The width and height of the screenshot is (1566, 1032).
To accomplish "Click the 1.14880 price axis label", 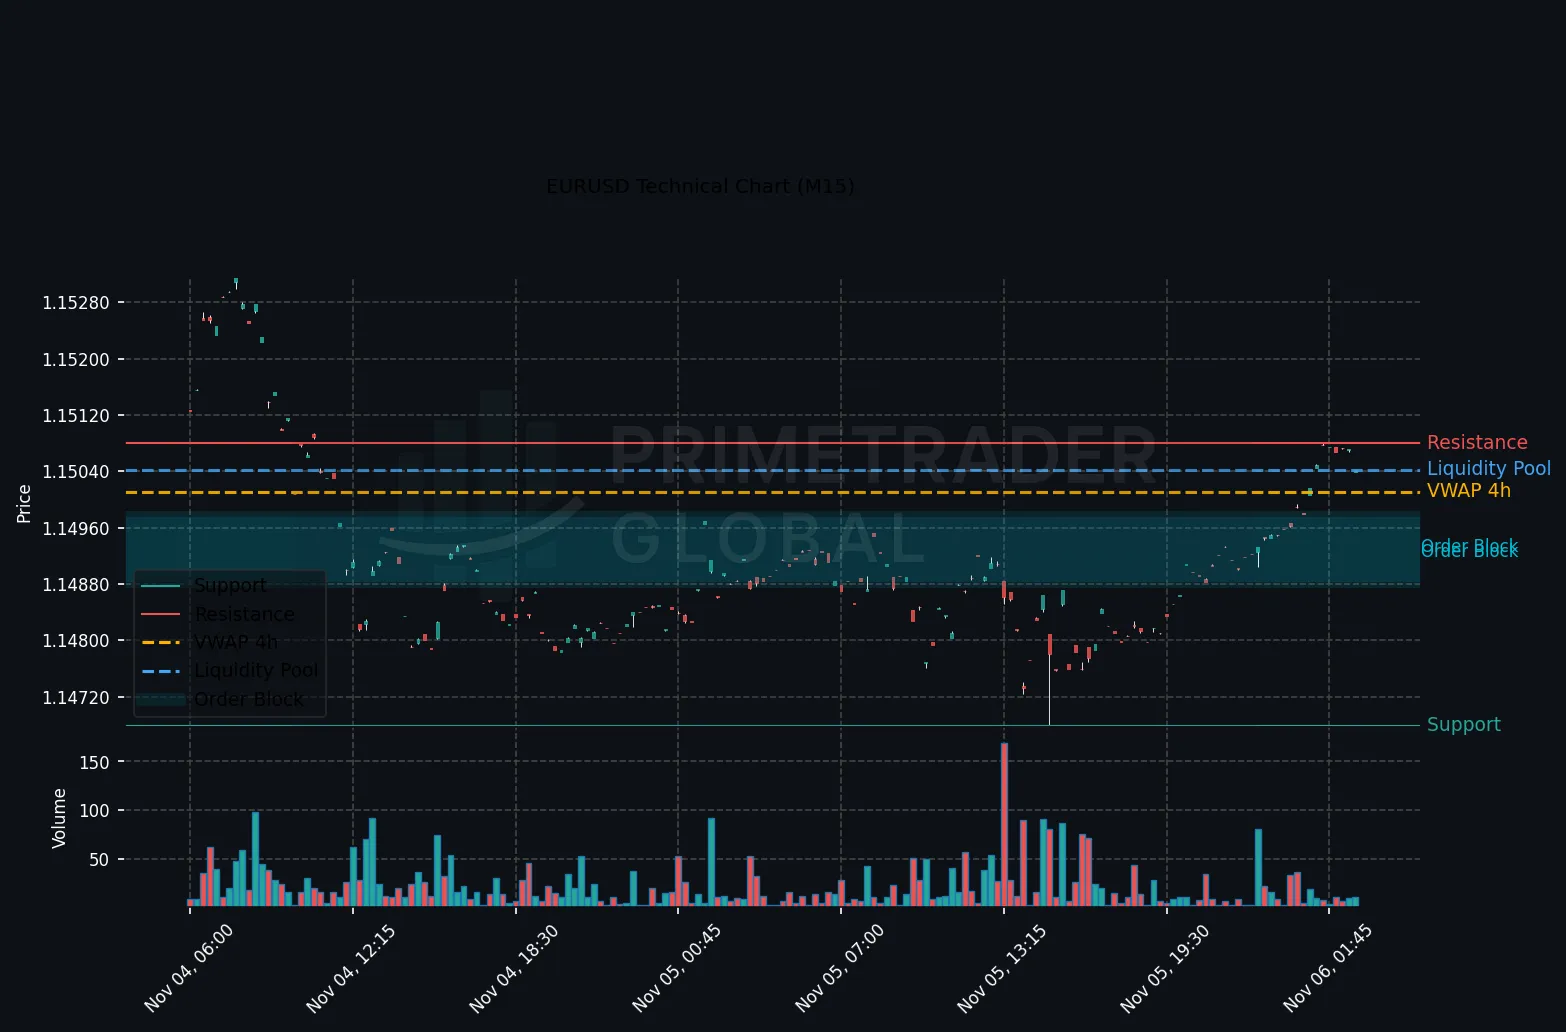I will (76, 584).
